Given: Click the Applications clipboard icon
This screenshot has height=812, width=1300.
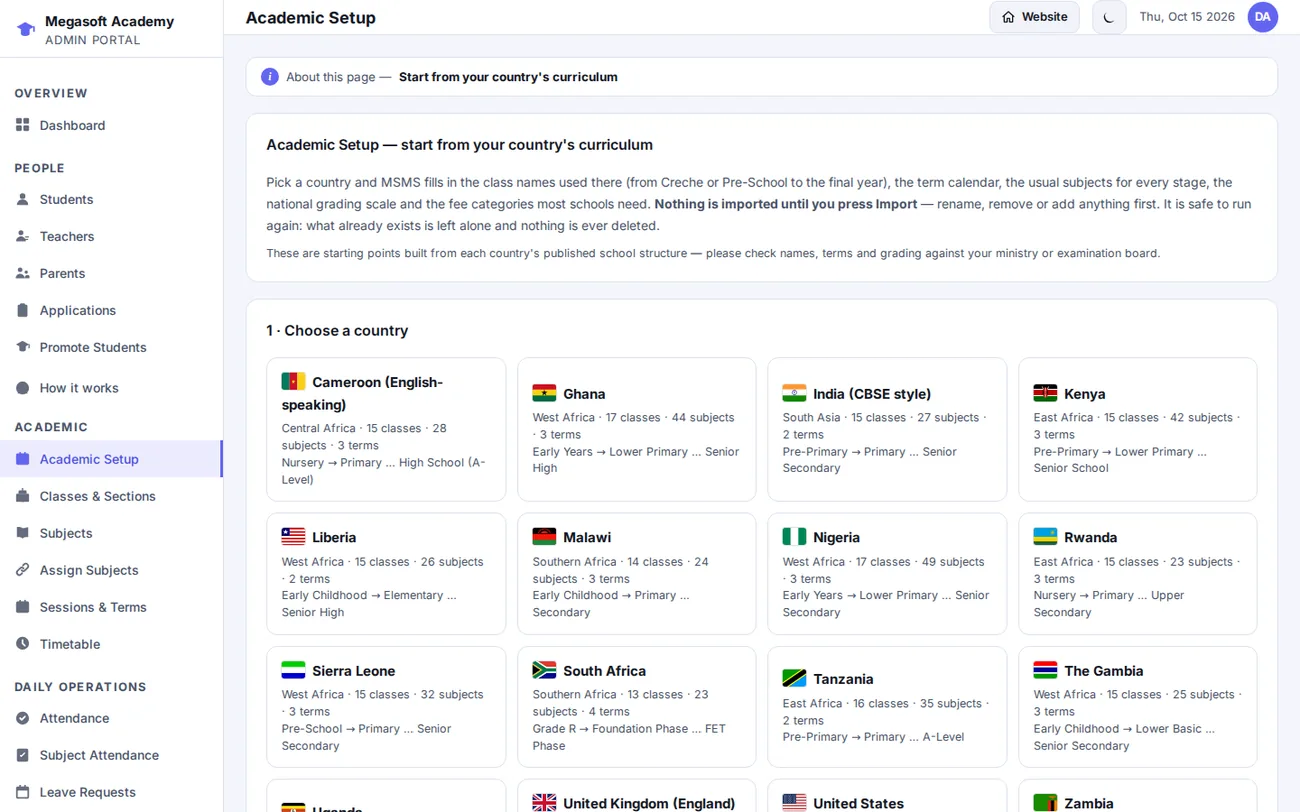Looking at the screenshot, I should point(22,310).
